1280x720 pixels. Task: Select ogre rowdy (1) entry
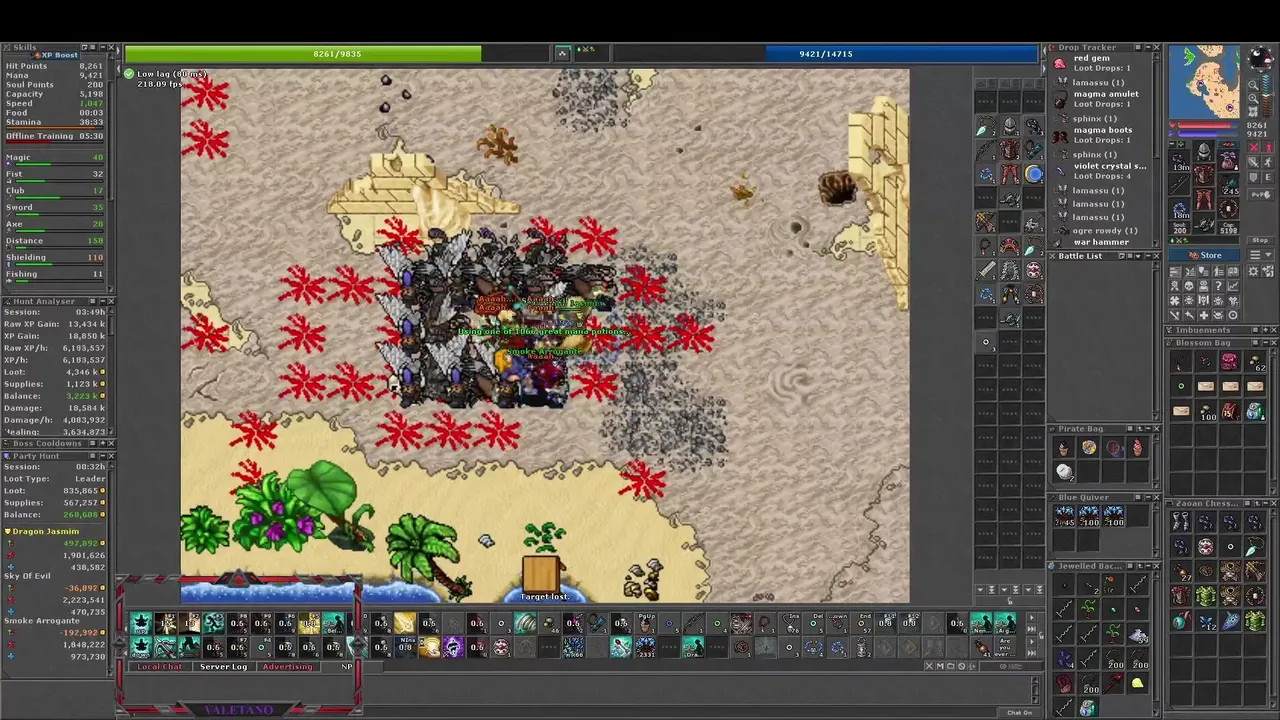click(1105, 231)
